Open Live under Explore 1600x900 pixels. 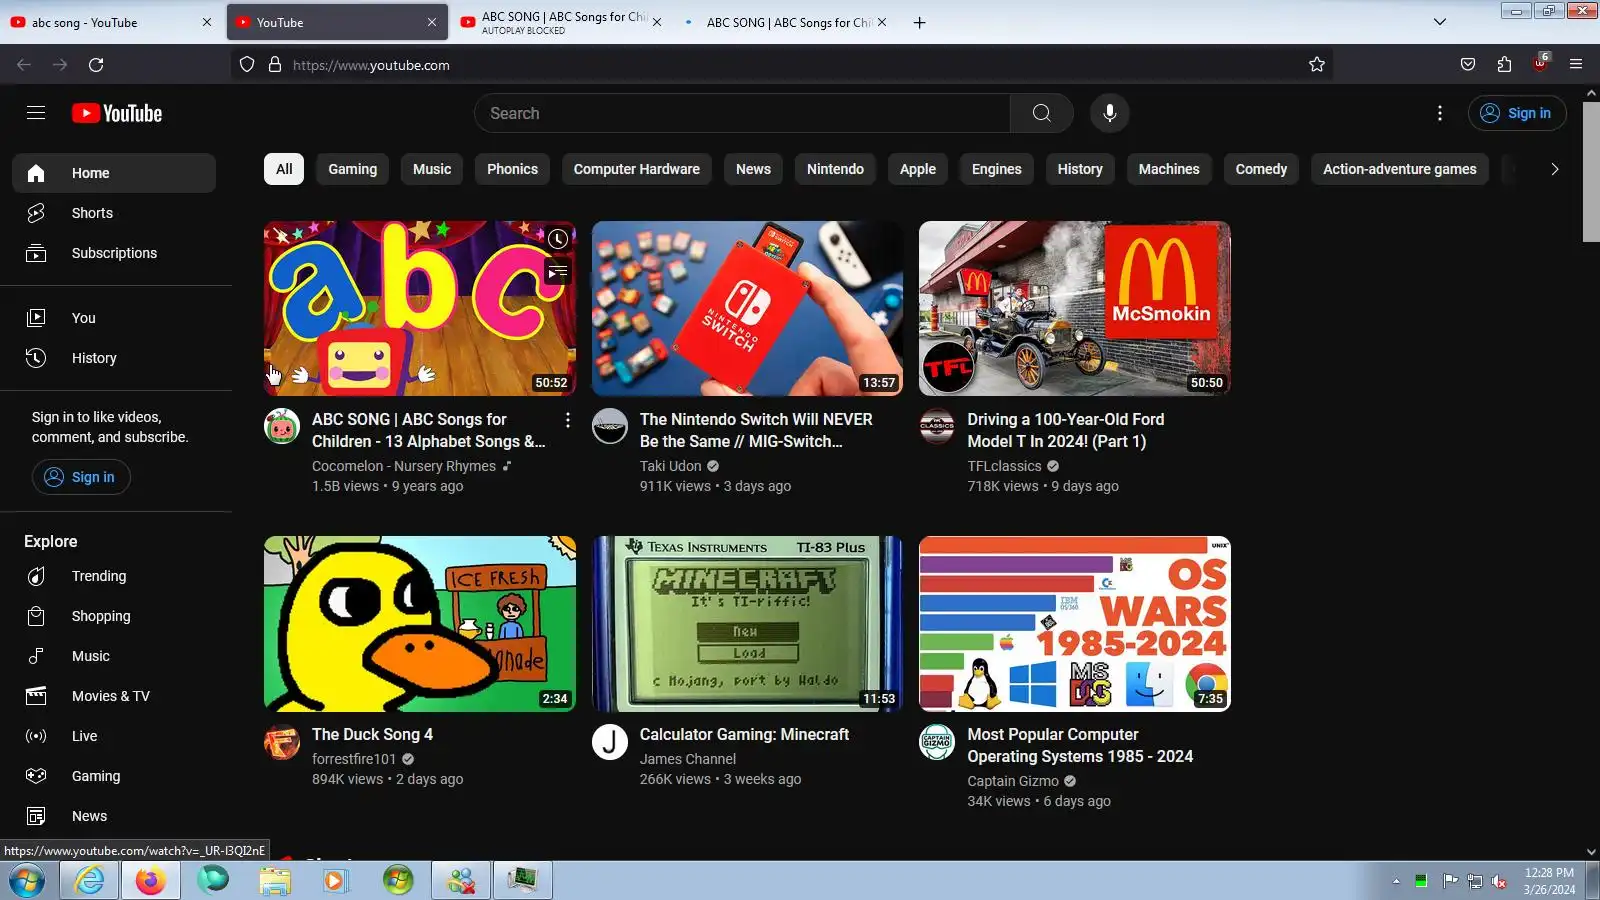pos(114,736)
